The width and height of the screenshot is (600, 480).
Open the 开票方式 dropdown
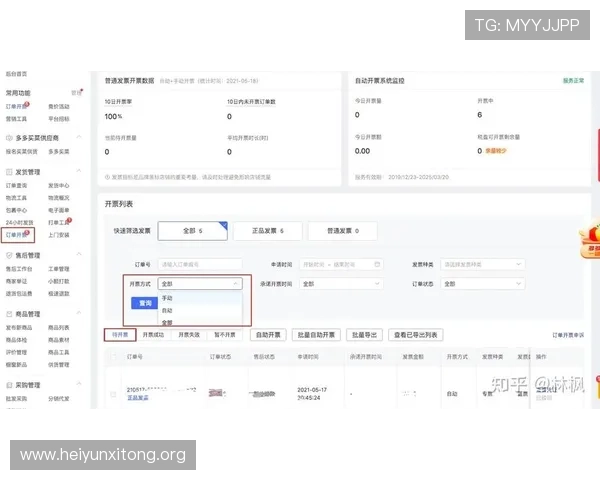pyautogui.click(x=200, y=284)
